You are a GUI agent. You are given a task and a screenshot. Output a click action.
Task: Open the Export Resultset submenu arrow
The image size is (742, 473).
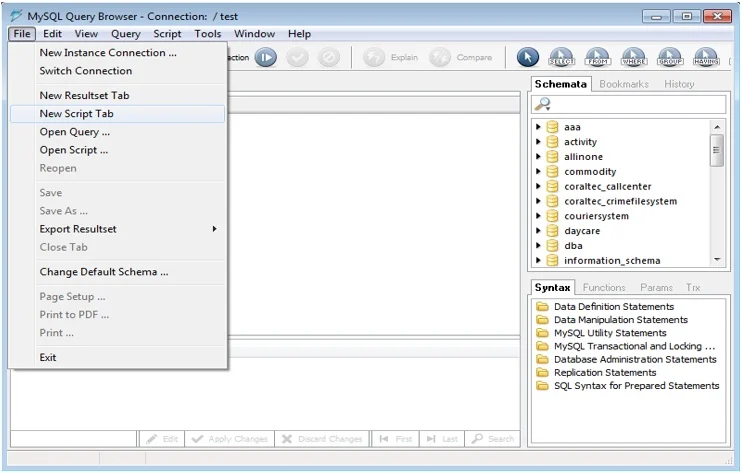tap(214, 229)
